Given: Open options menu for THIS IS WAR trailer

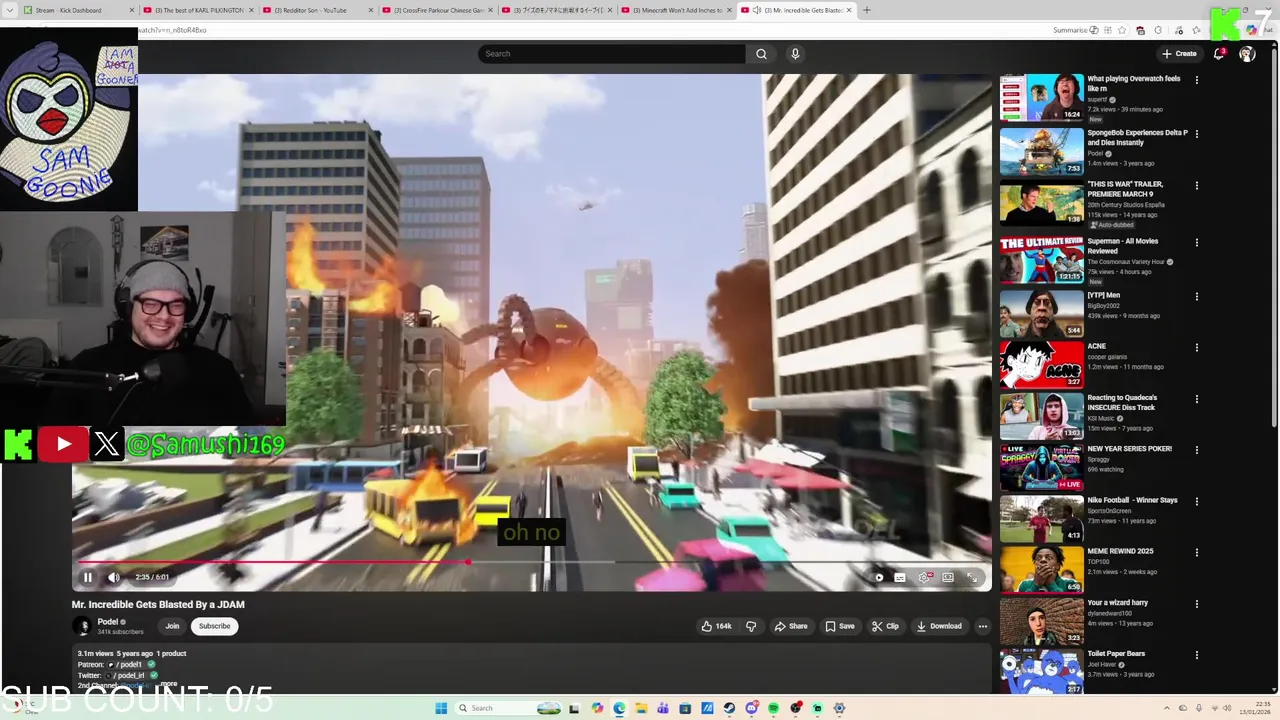Looking at the screenshot, I should click(x=1197, y=186).
